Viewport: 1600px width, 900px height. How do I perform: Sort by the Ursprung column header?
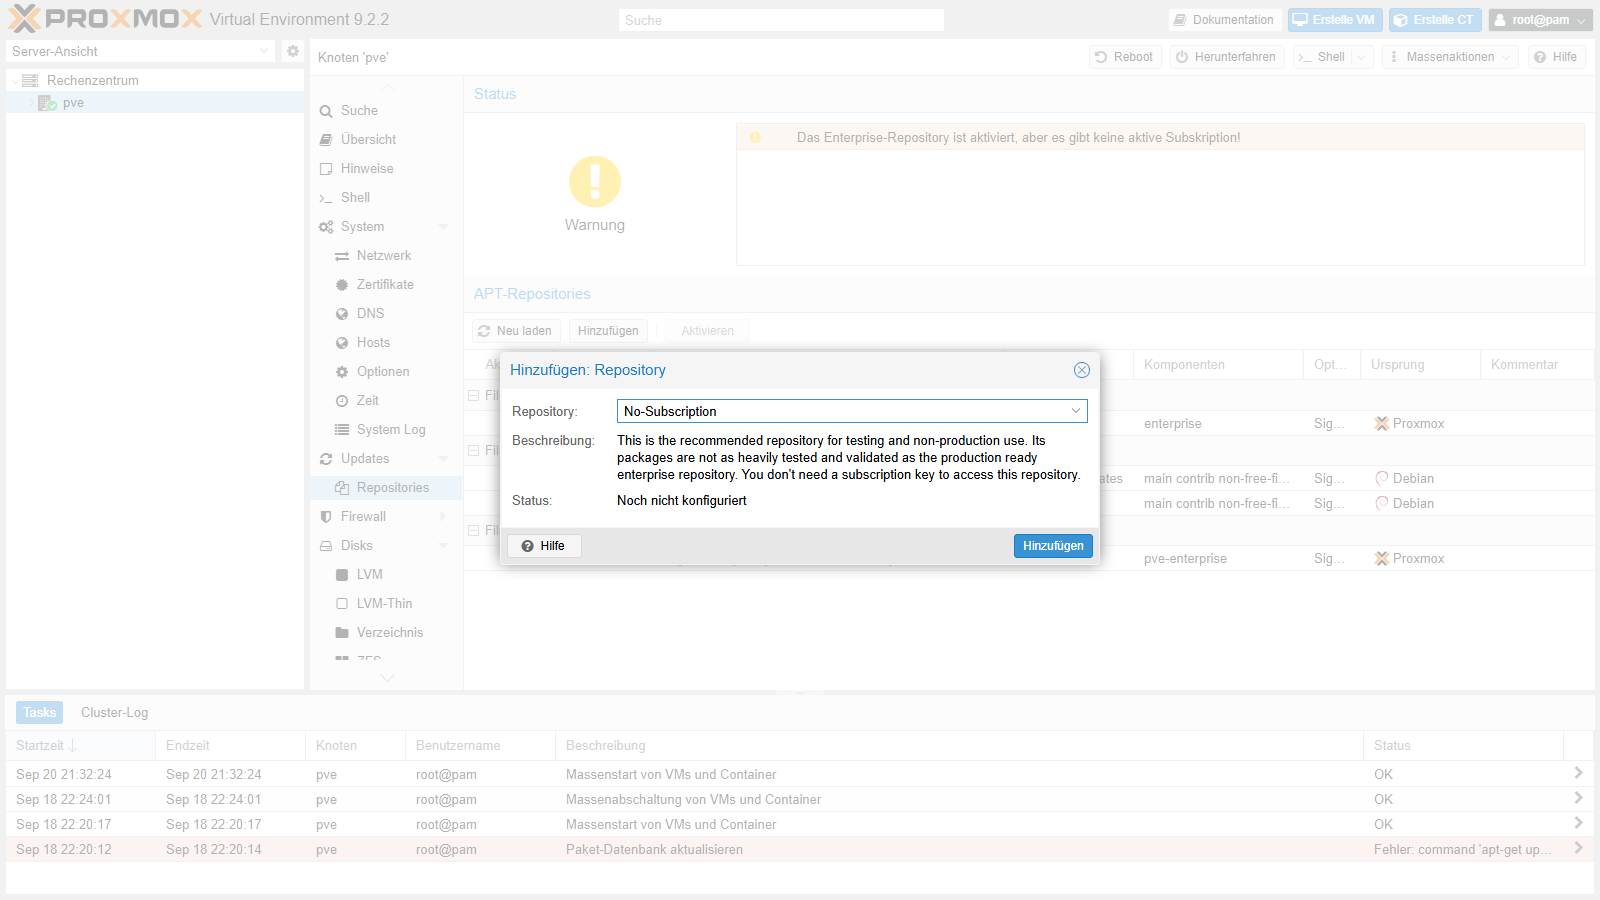pyautogui.click(x=1420, y=365)
